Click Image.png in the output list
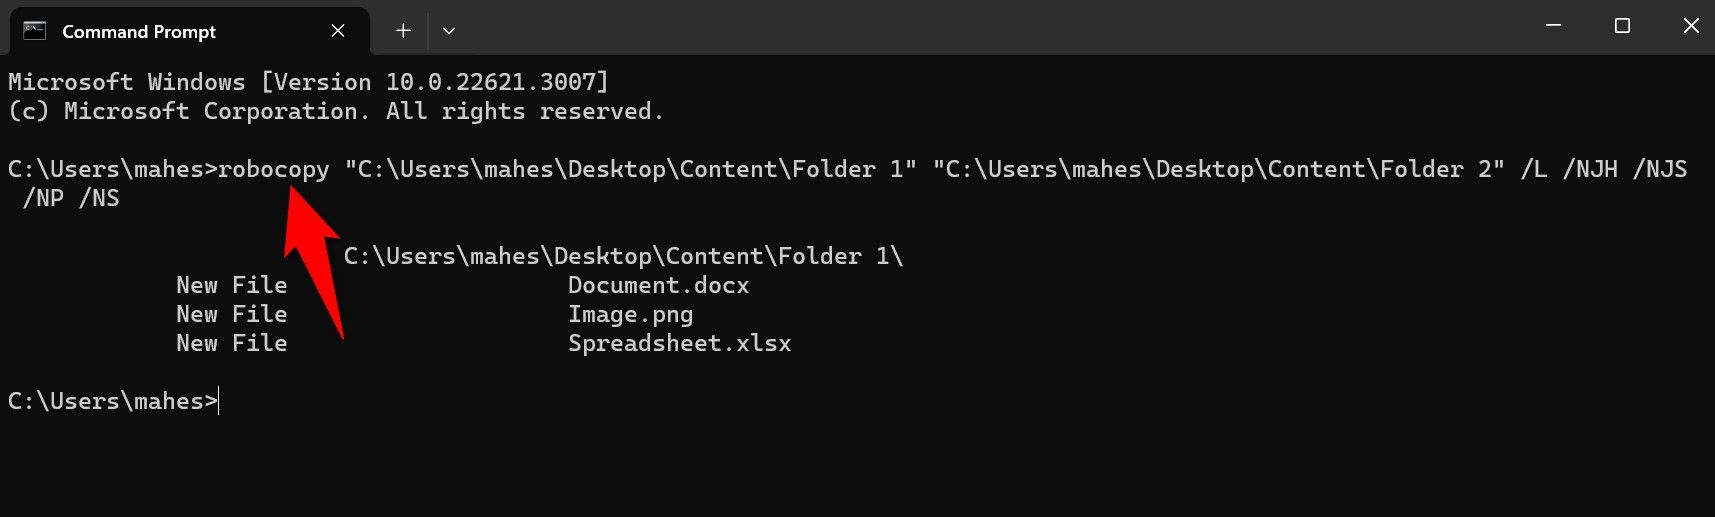1715x517 pixels. (630, 314)
